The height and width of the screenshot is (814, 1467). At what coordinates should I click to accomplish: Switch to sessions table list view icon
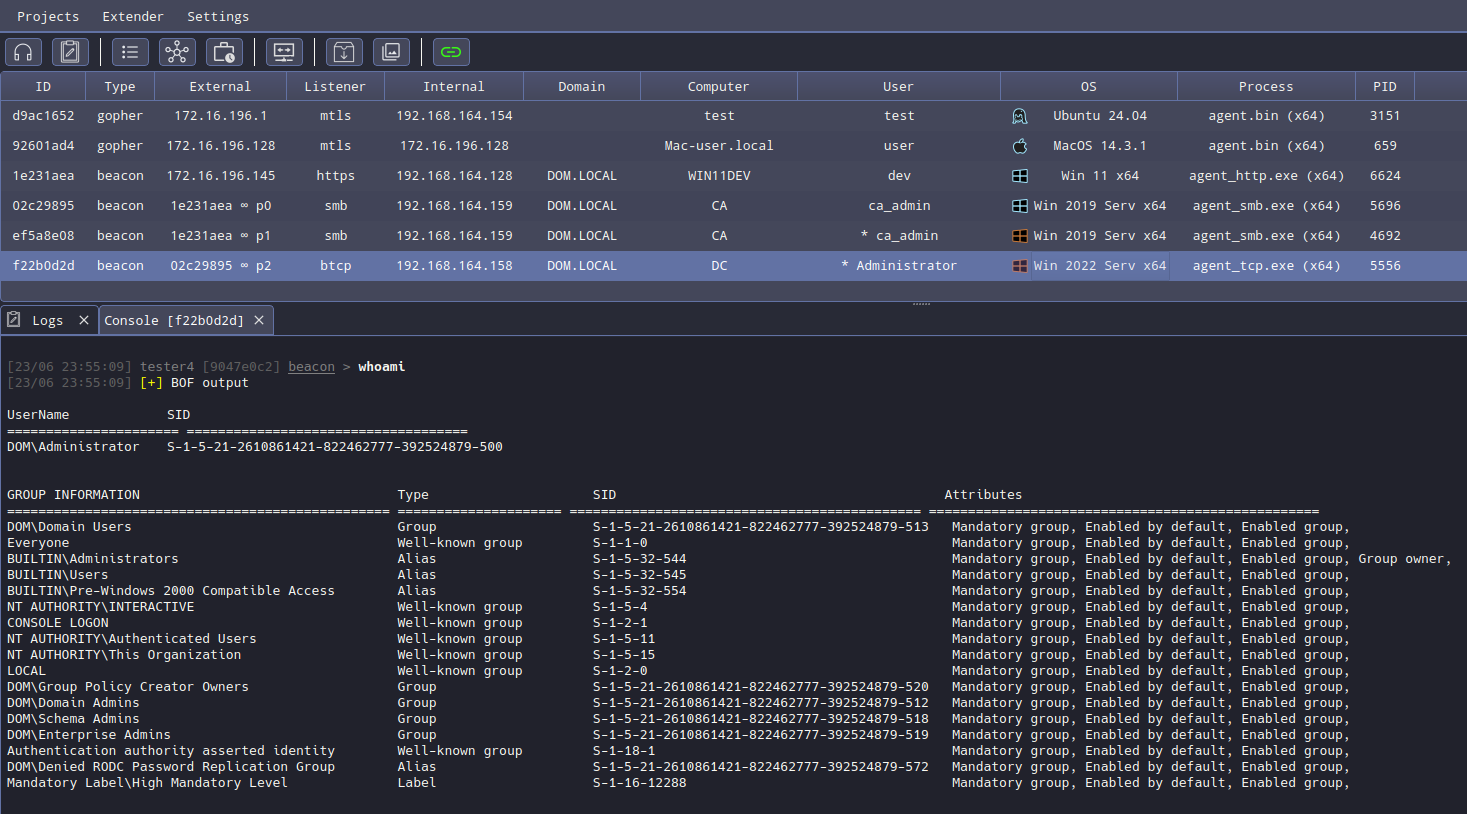coord(130,52)
